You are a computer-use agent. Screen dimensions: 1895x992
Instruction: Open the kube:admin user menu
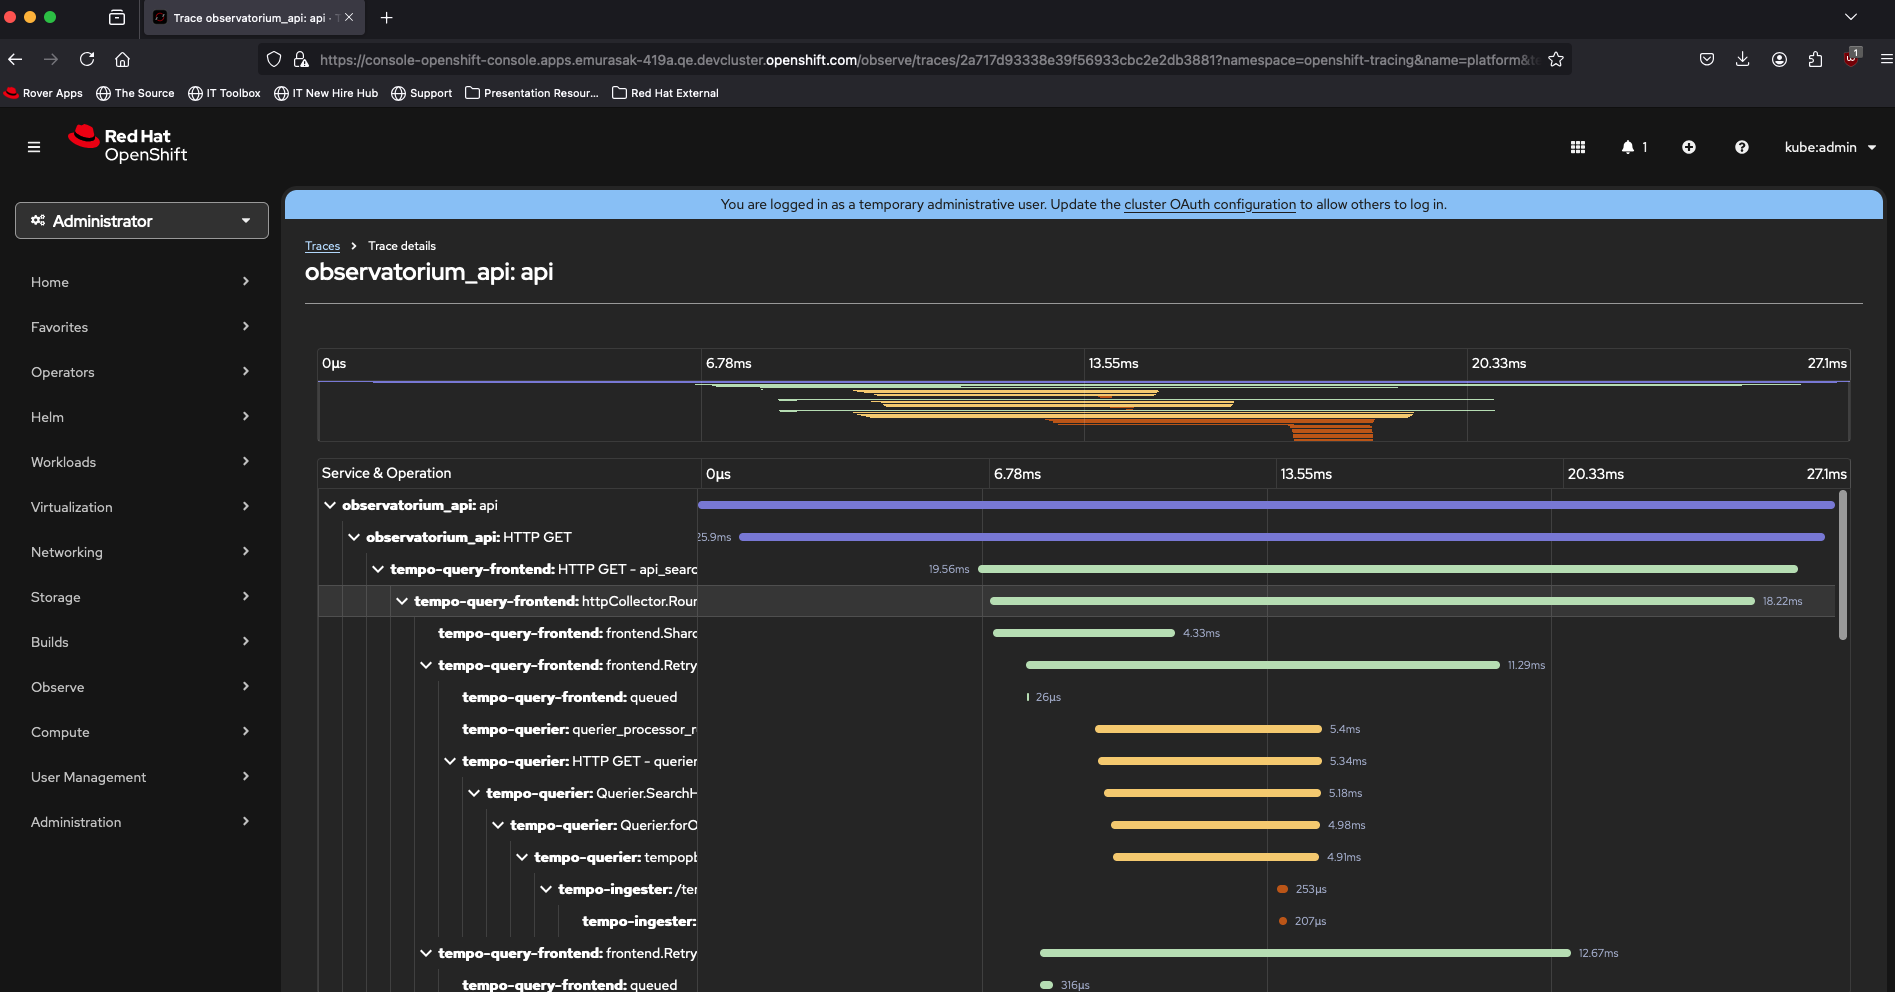(x=1830, y=147)
